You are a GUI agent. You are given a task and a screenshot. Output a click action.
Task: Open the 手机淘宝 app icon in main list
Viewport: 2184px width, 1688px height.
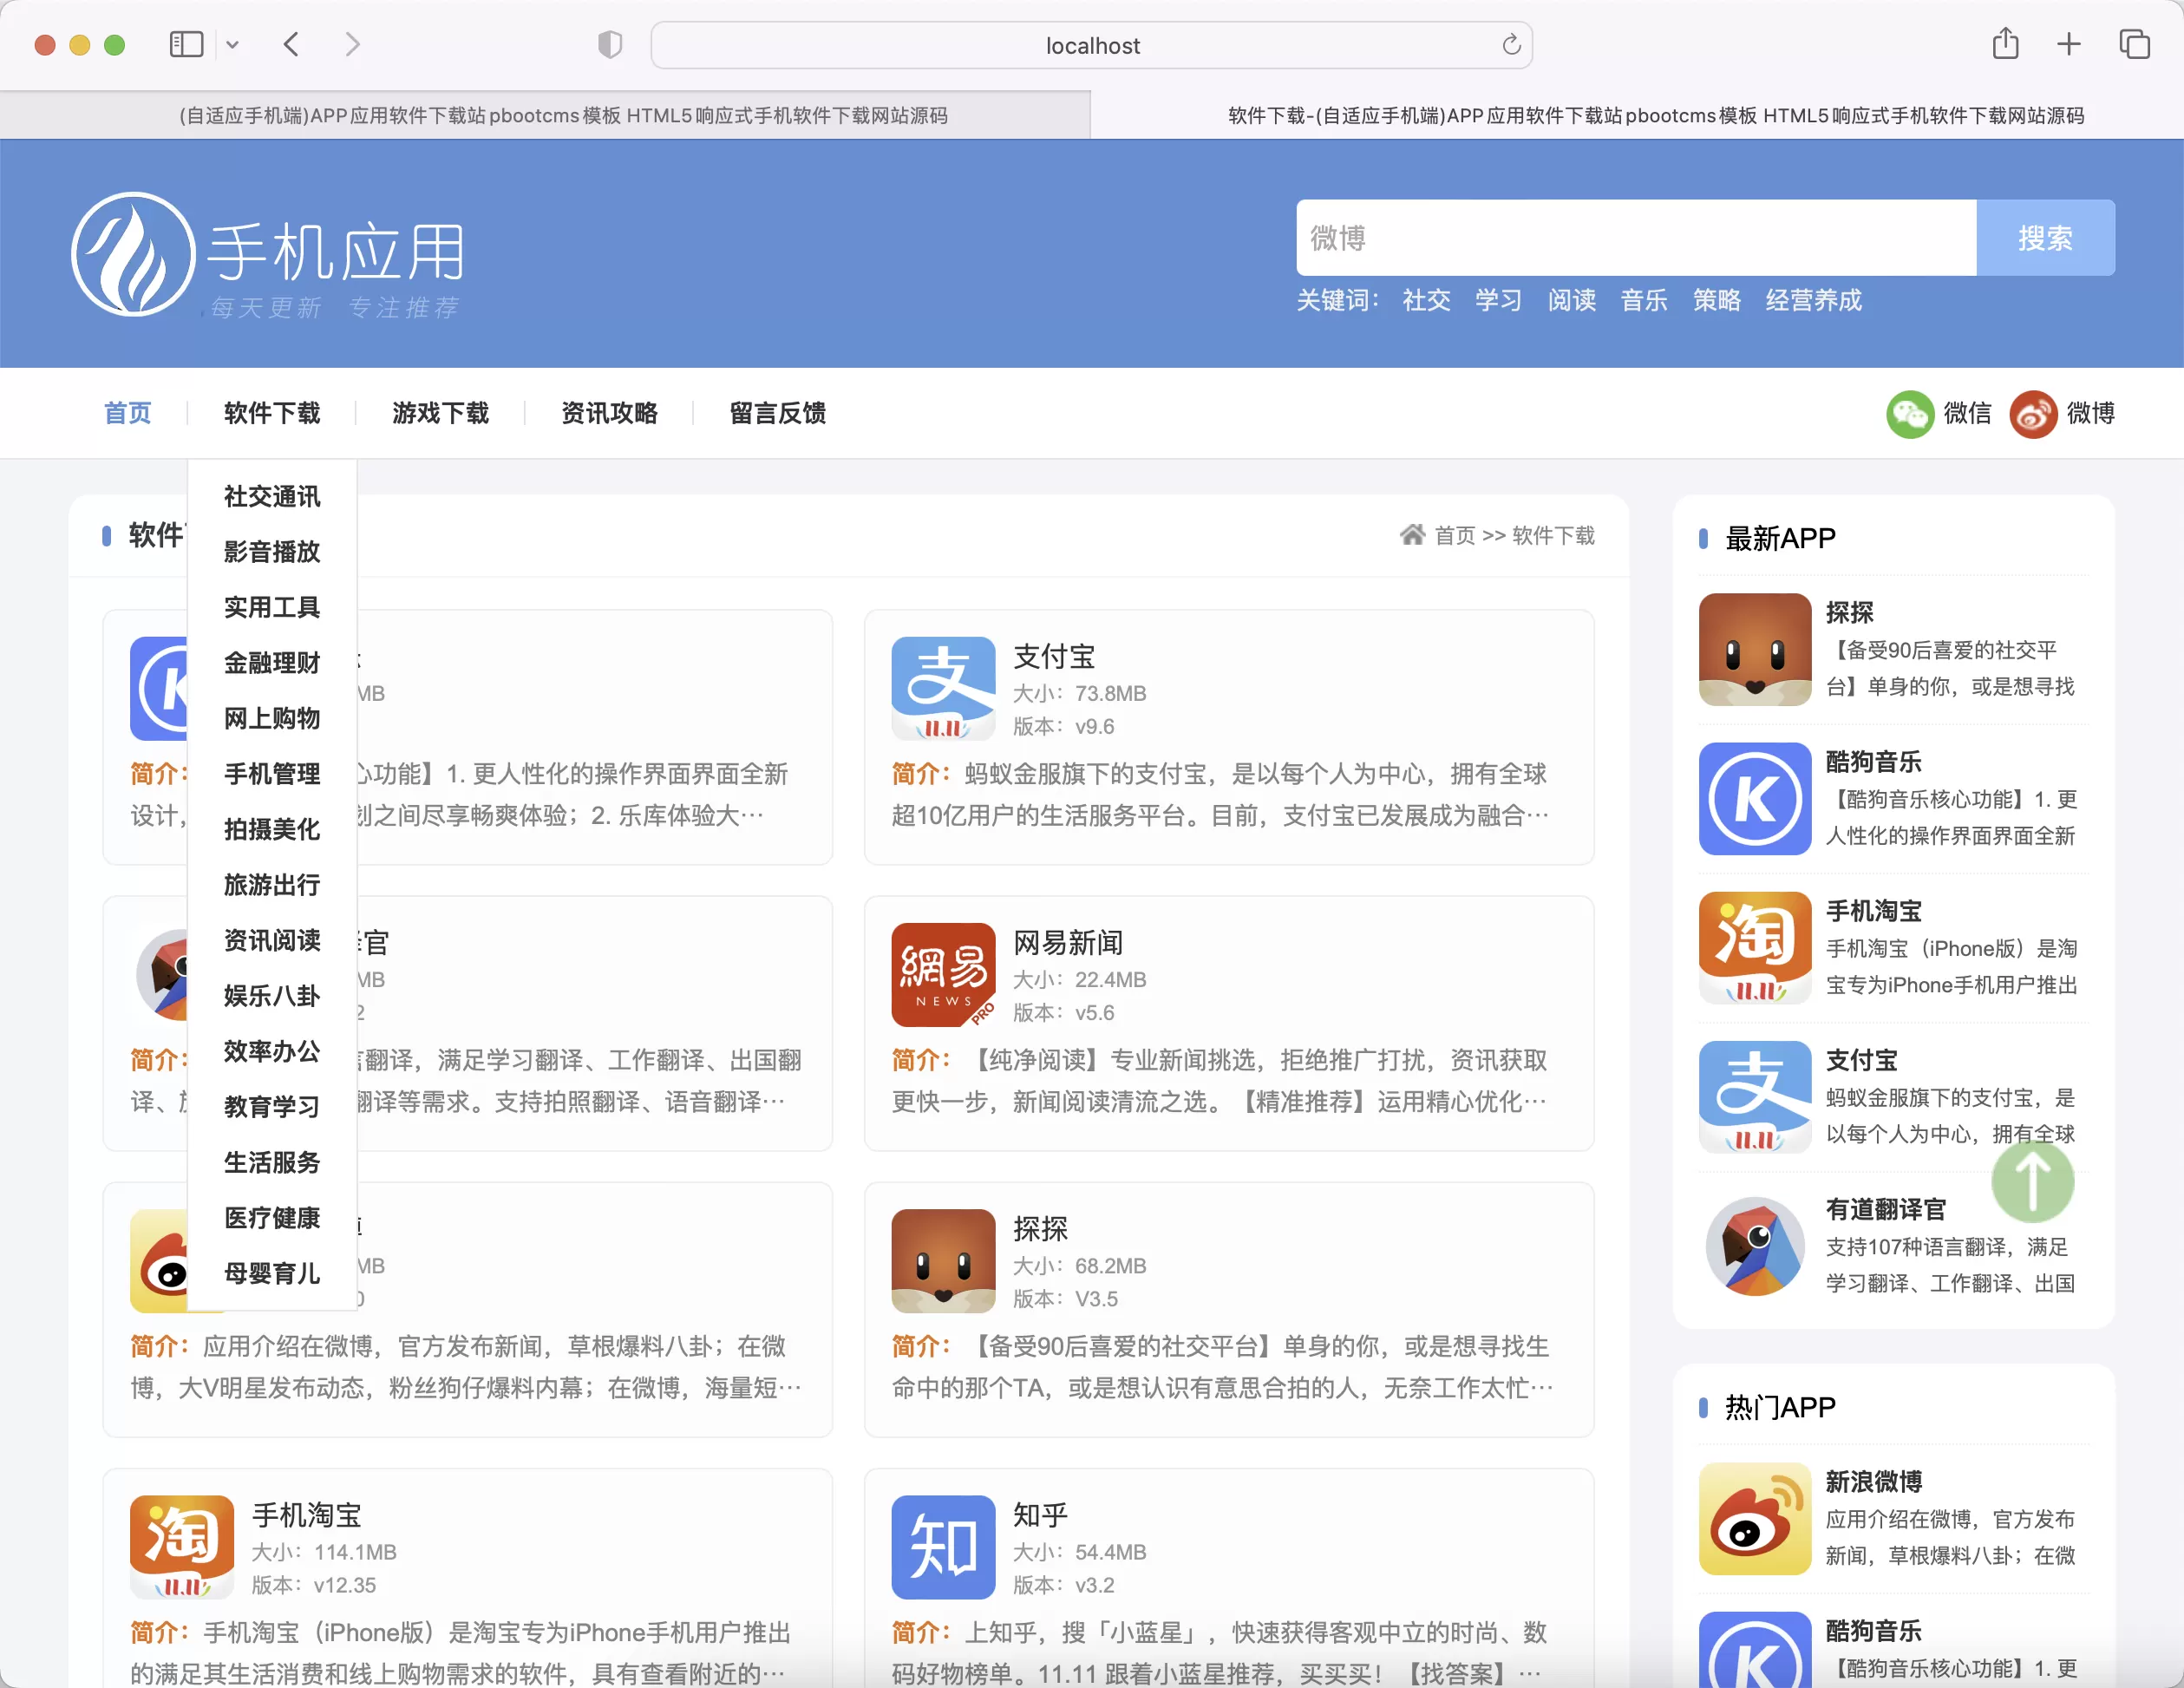182,1547
